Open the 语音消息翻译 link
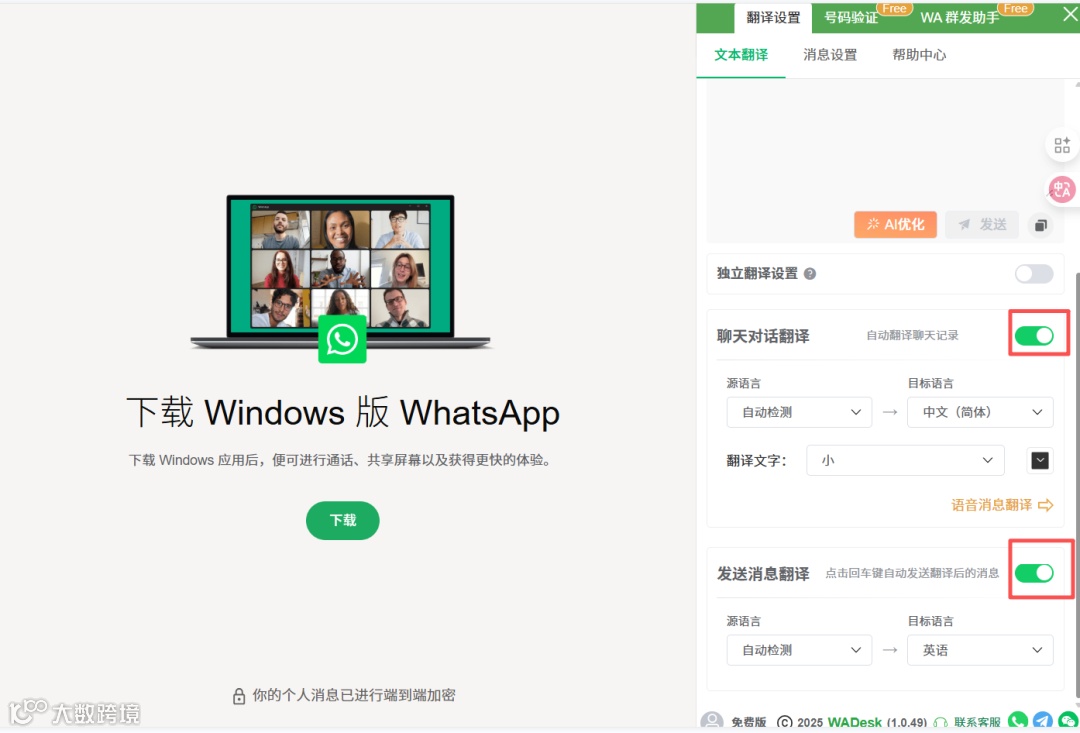 pyautogui.click(x=1002, y=506)
